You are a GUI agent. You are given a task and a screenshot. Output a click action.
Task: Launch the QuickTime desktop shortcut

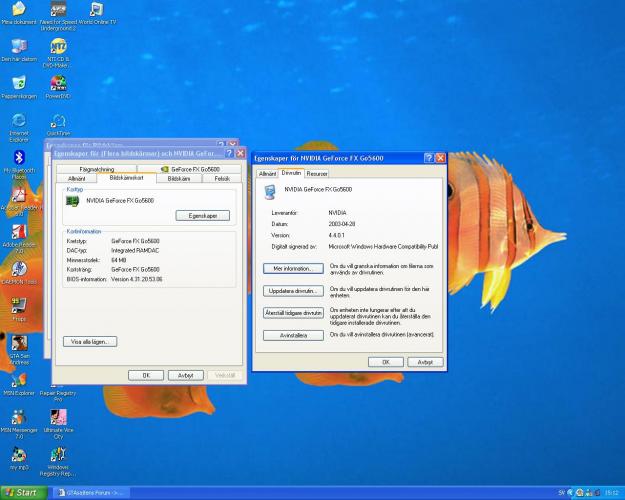pyautogui.click(x=58, y=122)
